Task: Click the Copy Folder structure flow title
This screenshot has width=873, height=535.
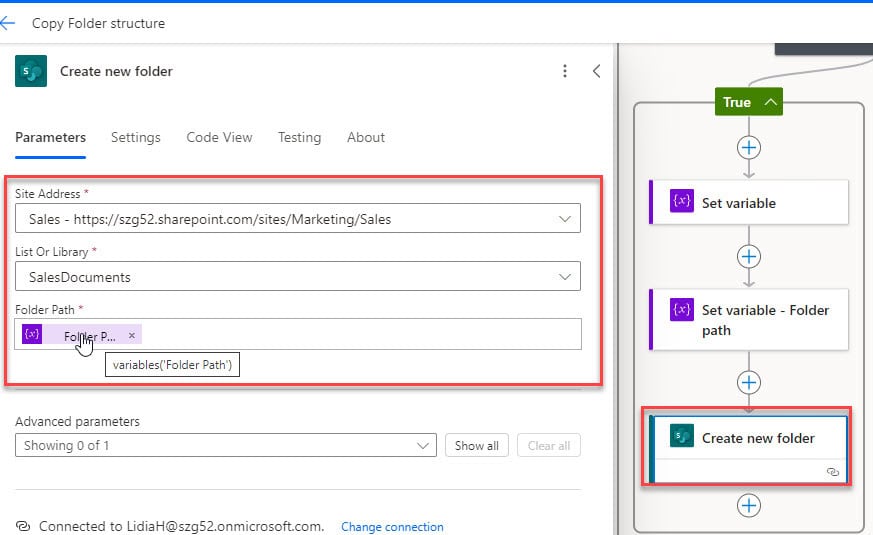Action: 98,23
